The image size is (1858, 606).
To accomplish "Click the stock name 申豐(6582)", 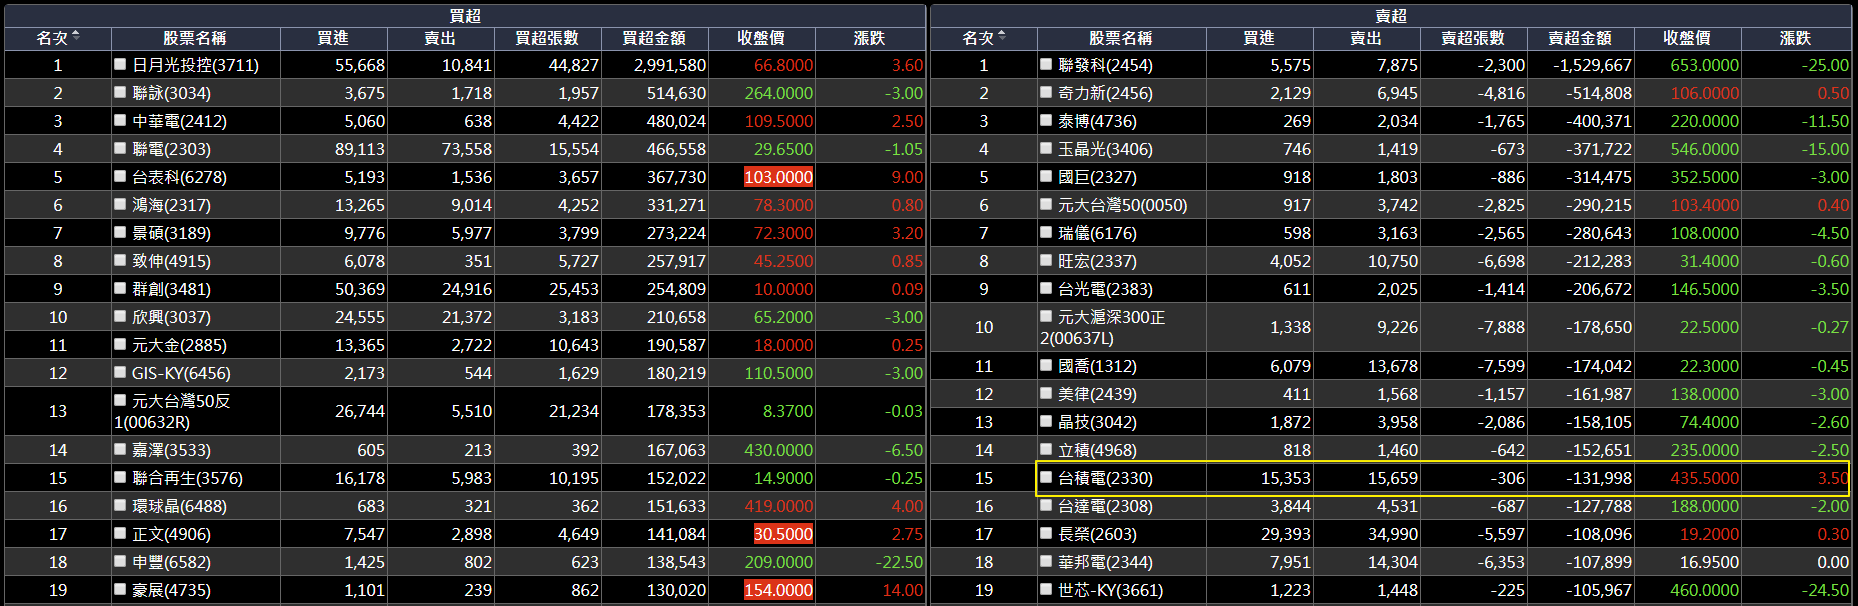I will point(171,562).
